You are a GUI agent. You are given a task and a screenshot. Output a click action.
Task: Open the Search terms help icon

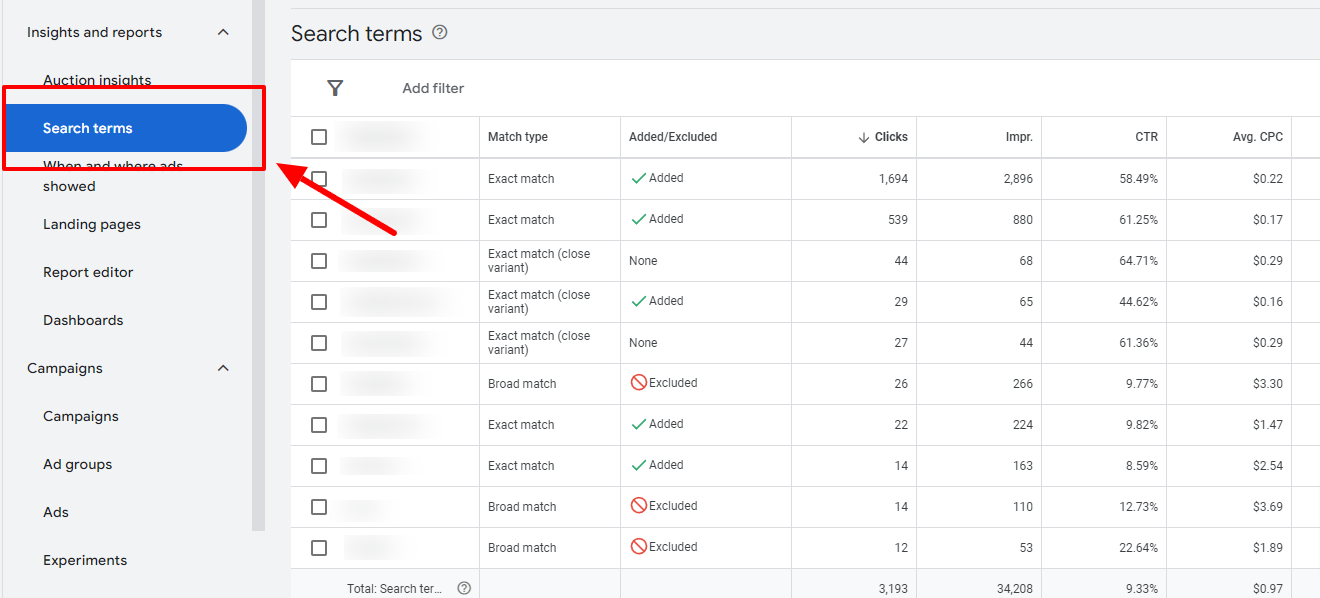coord(440,33)
